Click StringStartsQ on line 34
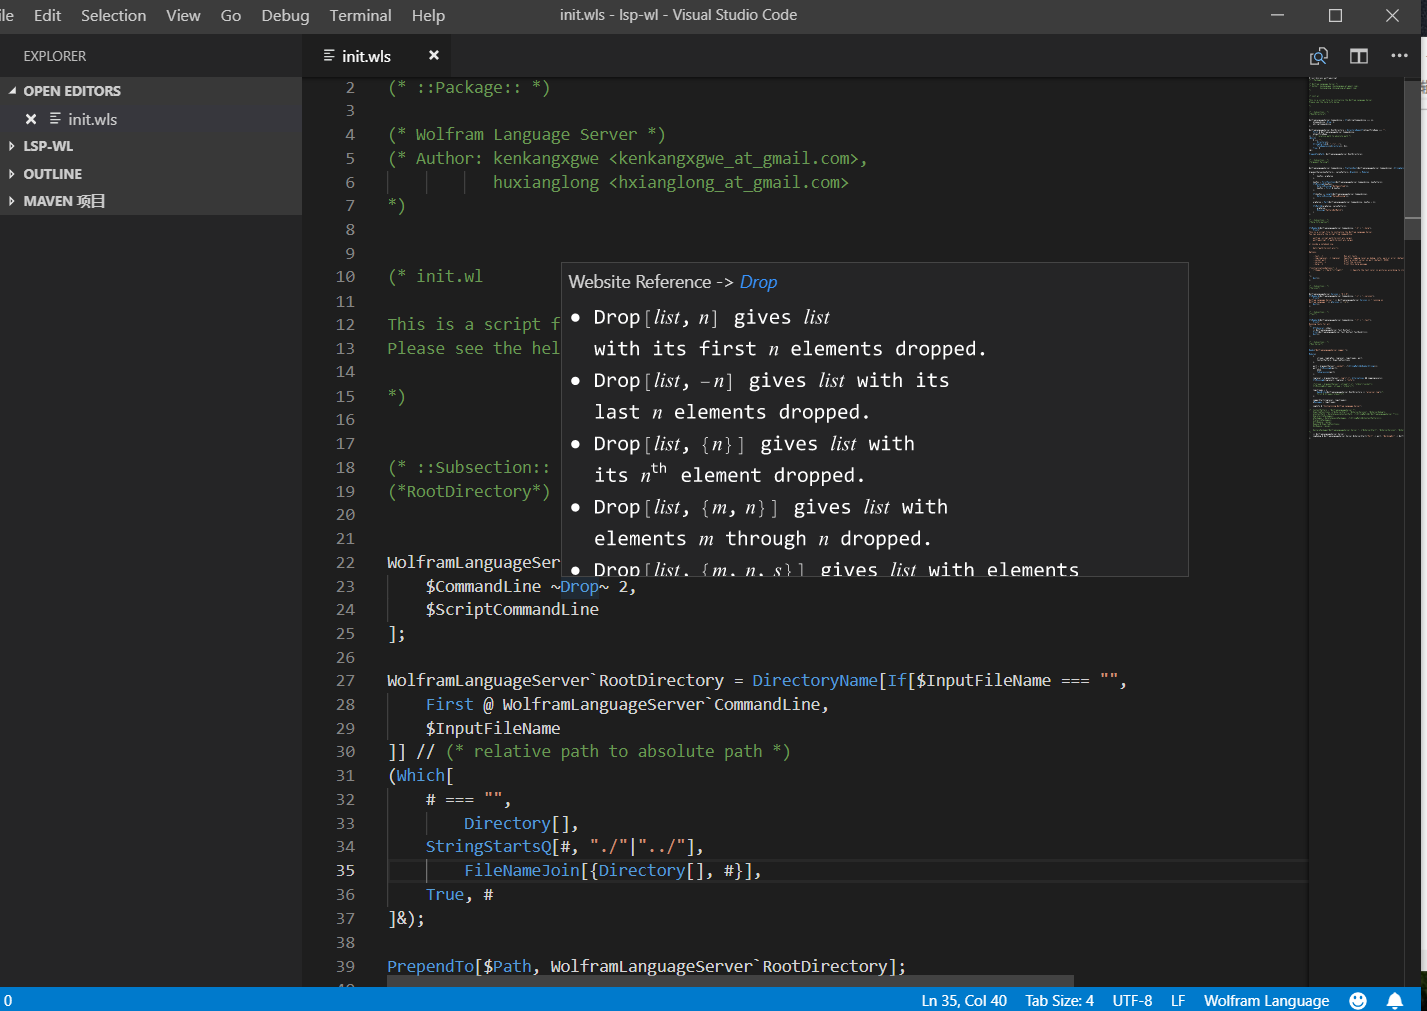The width and height of the screenshot is (1427, 1011). pyautogui.click(x=488, y=847)
